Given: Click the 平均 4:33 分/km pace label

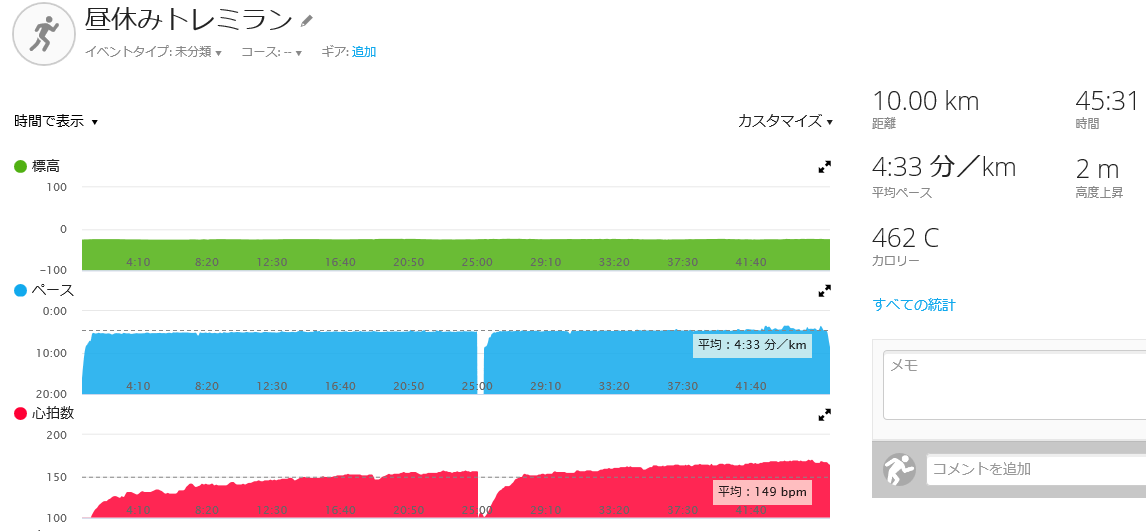Looking at the screenshot, I should coord(753,345).
